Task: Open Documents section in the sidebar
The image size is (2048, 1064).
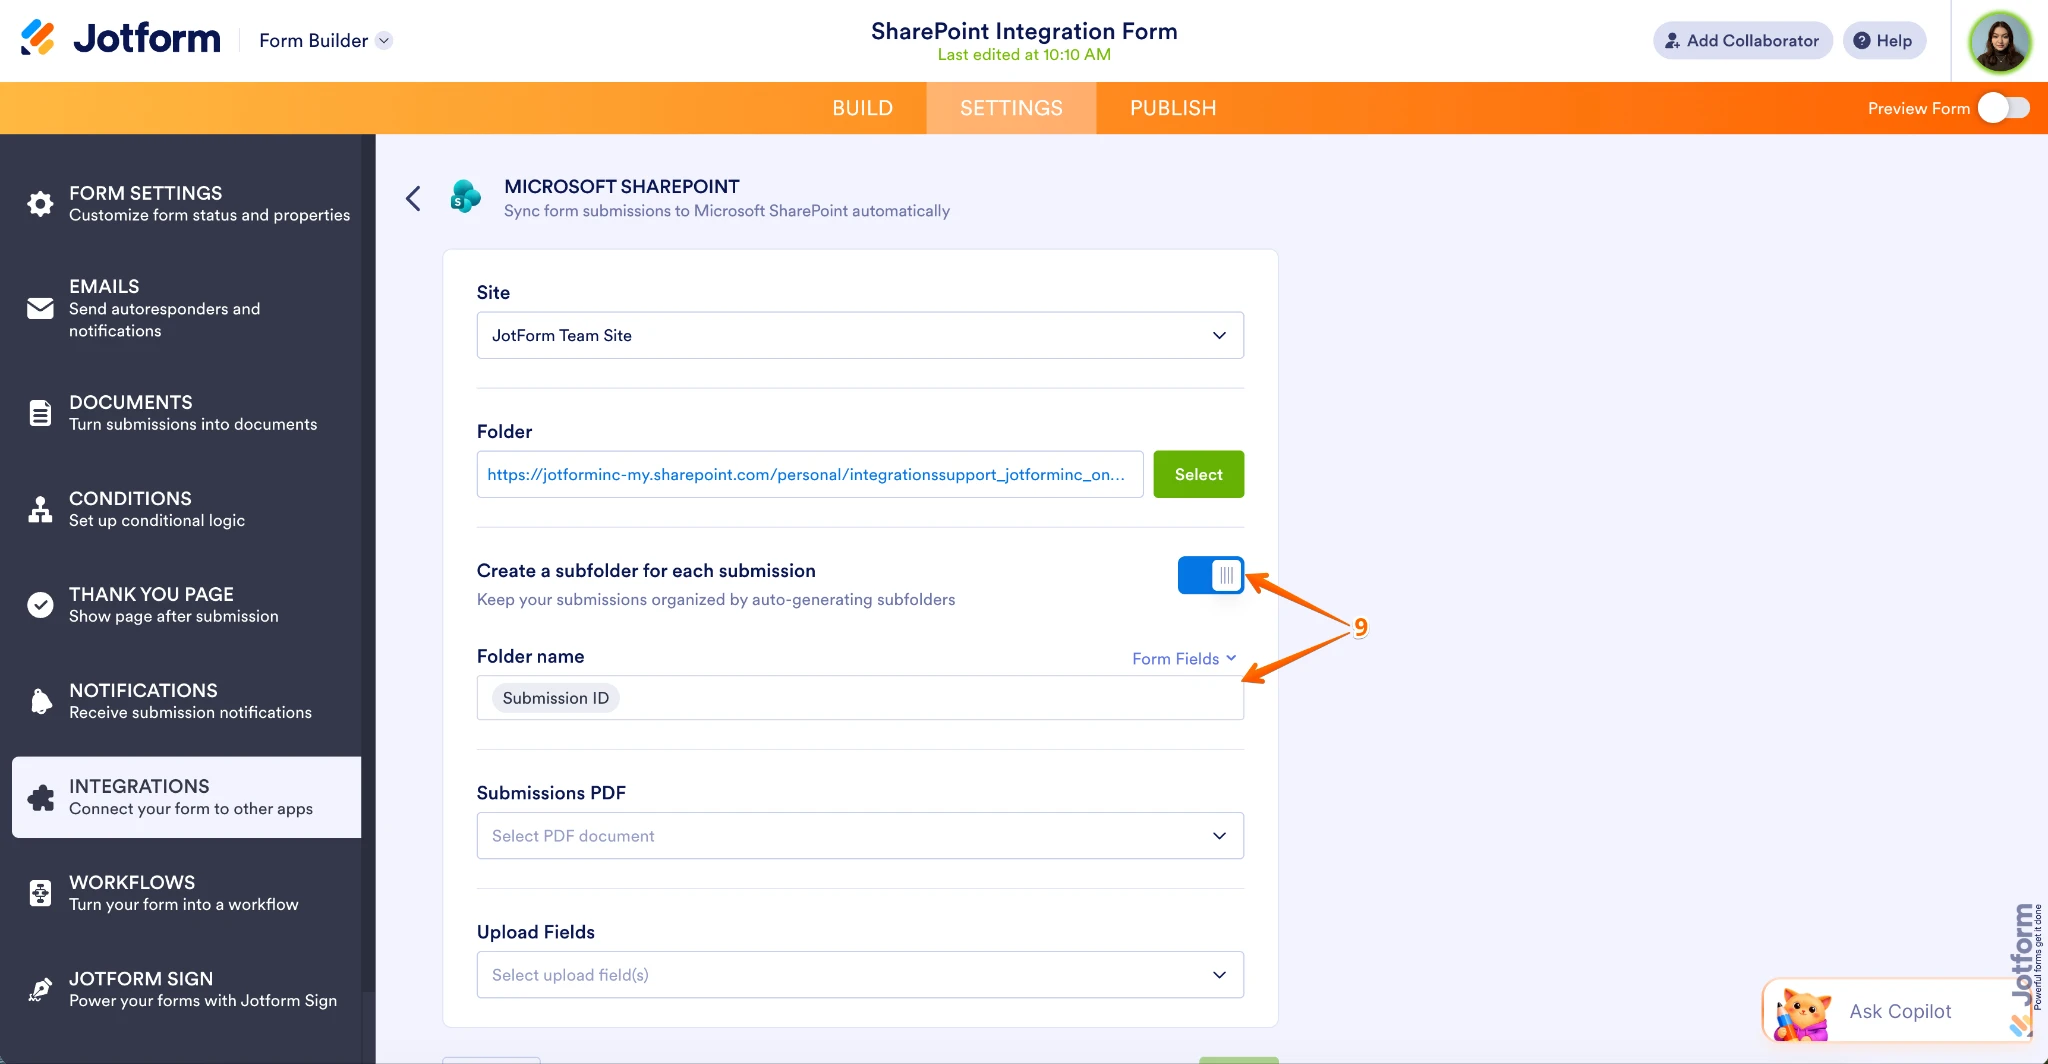Action: point(187,412)
